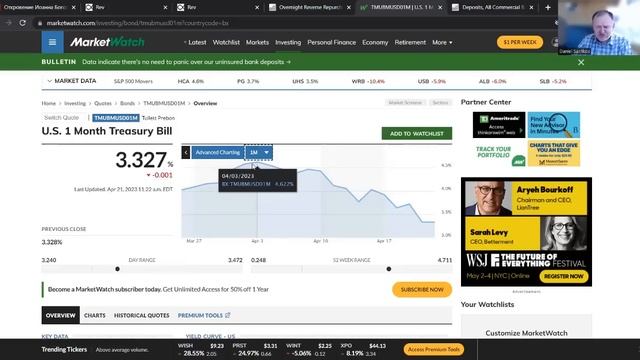The width and height of the screenshot is (640, 360).
Task: Click the WRB ticker in market data
Action: (368, 81)
